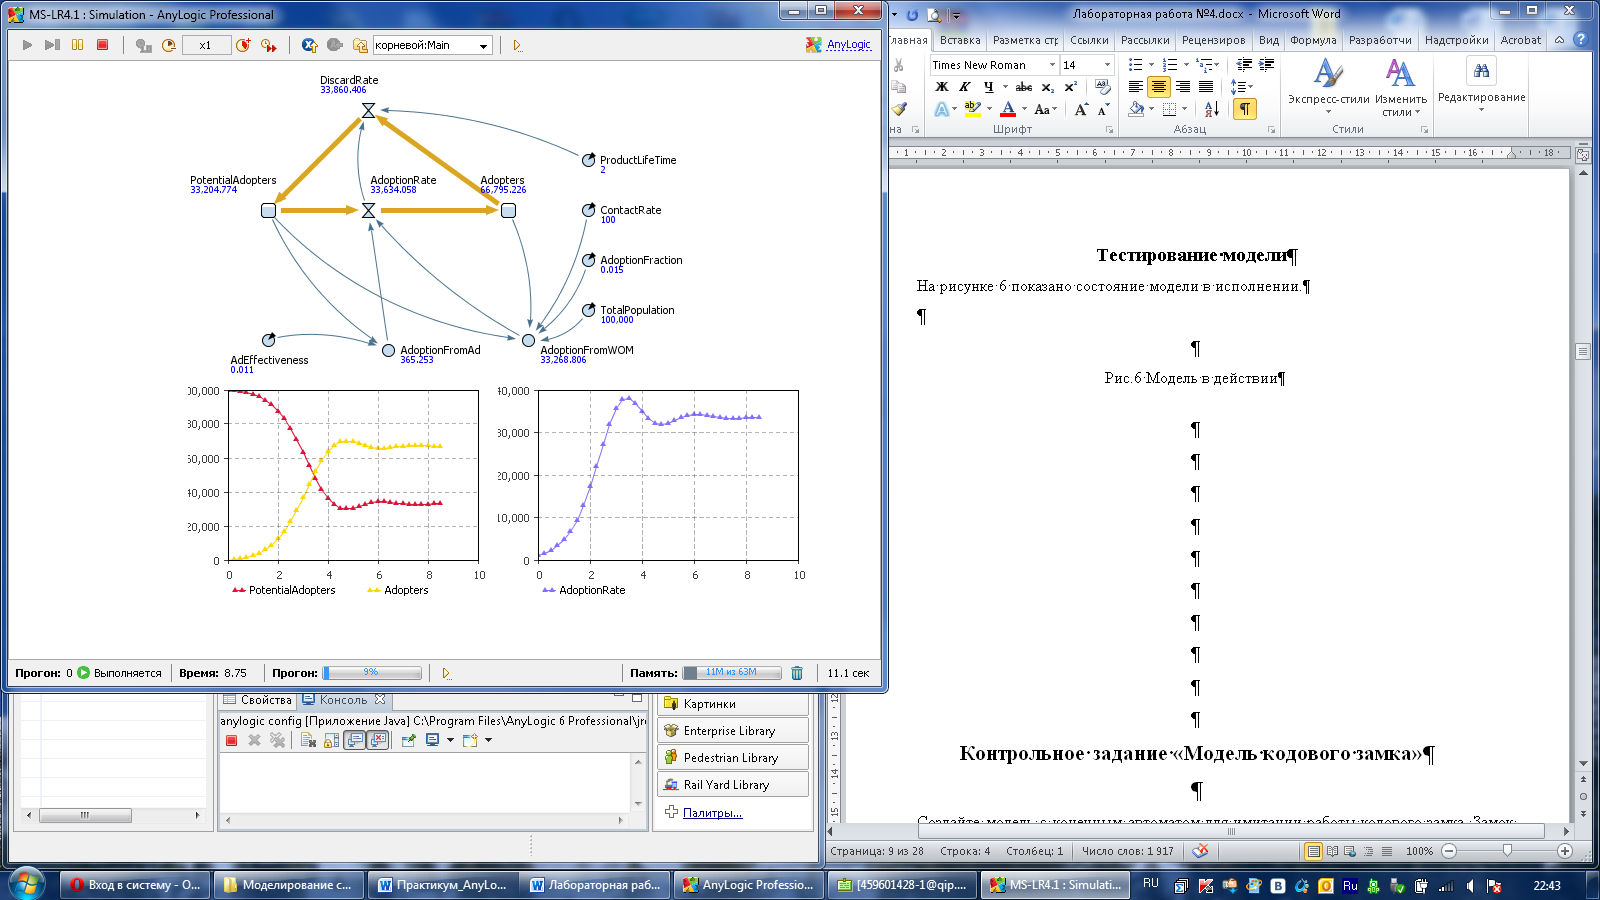Stop the simulation with red square button
Viewport: 1600px width, 900px height.
click(102, 45)
